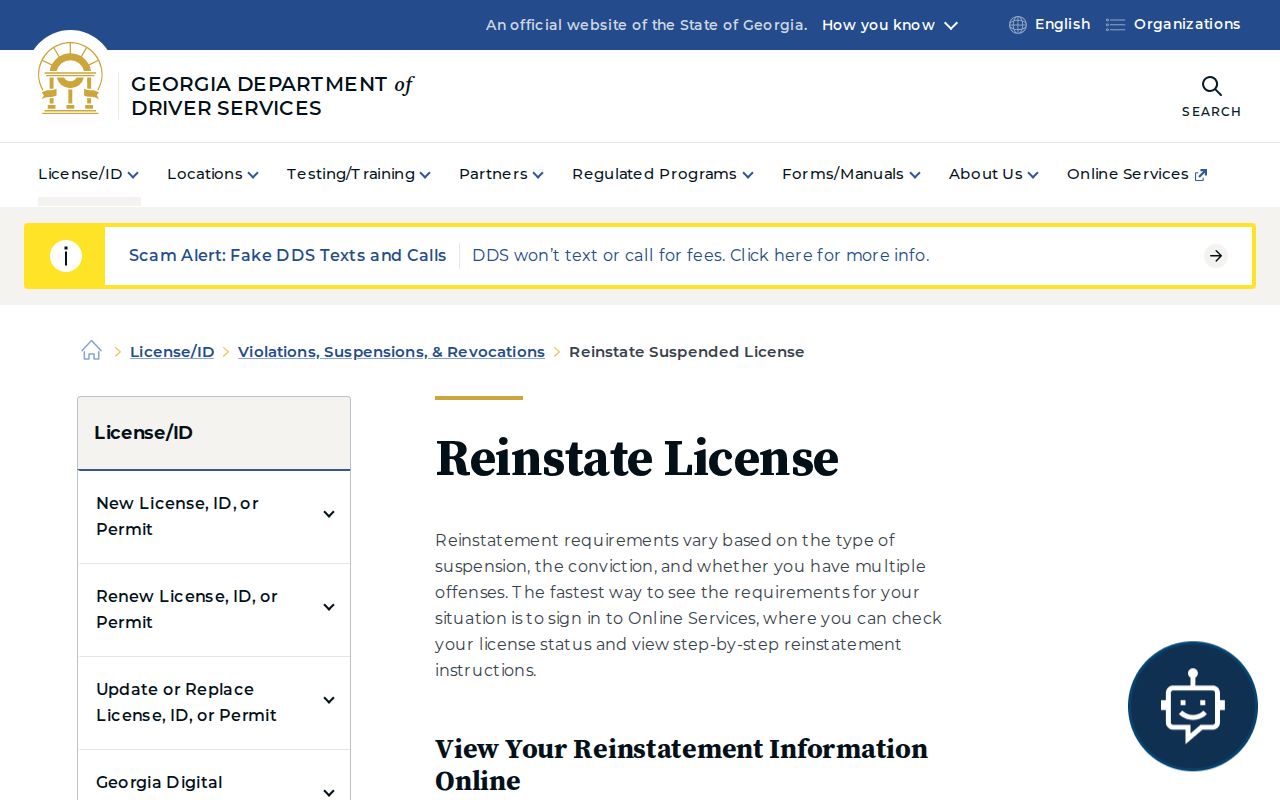
Task: Click the Scam Alert banner title
Action: [288, 256]
